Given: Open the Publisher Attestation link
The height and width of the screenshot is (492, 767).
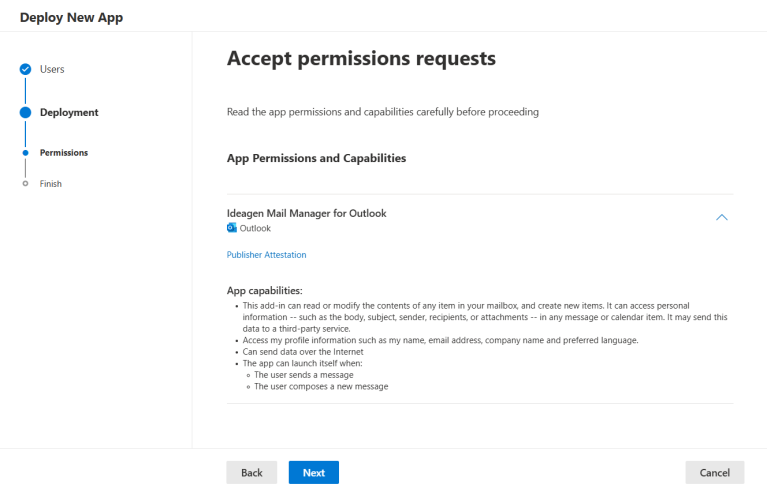Looking at the screenshot, I should 266,255.
